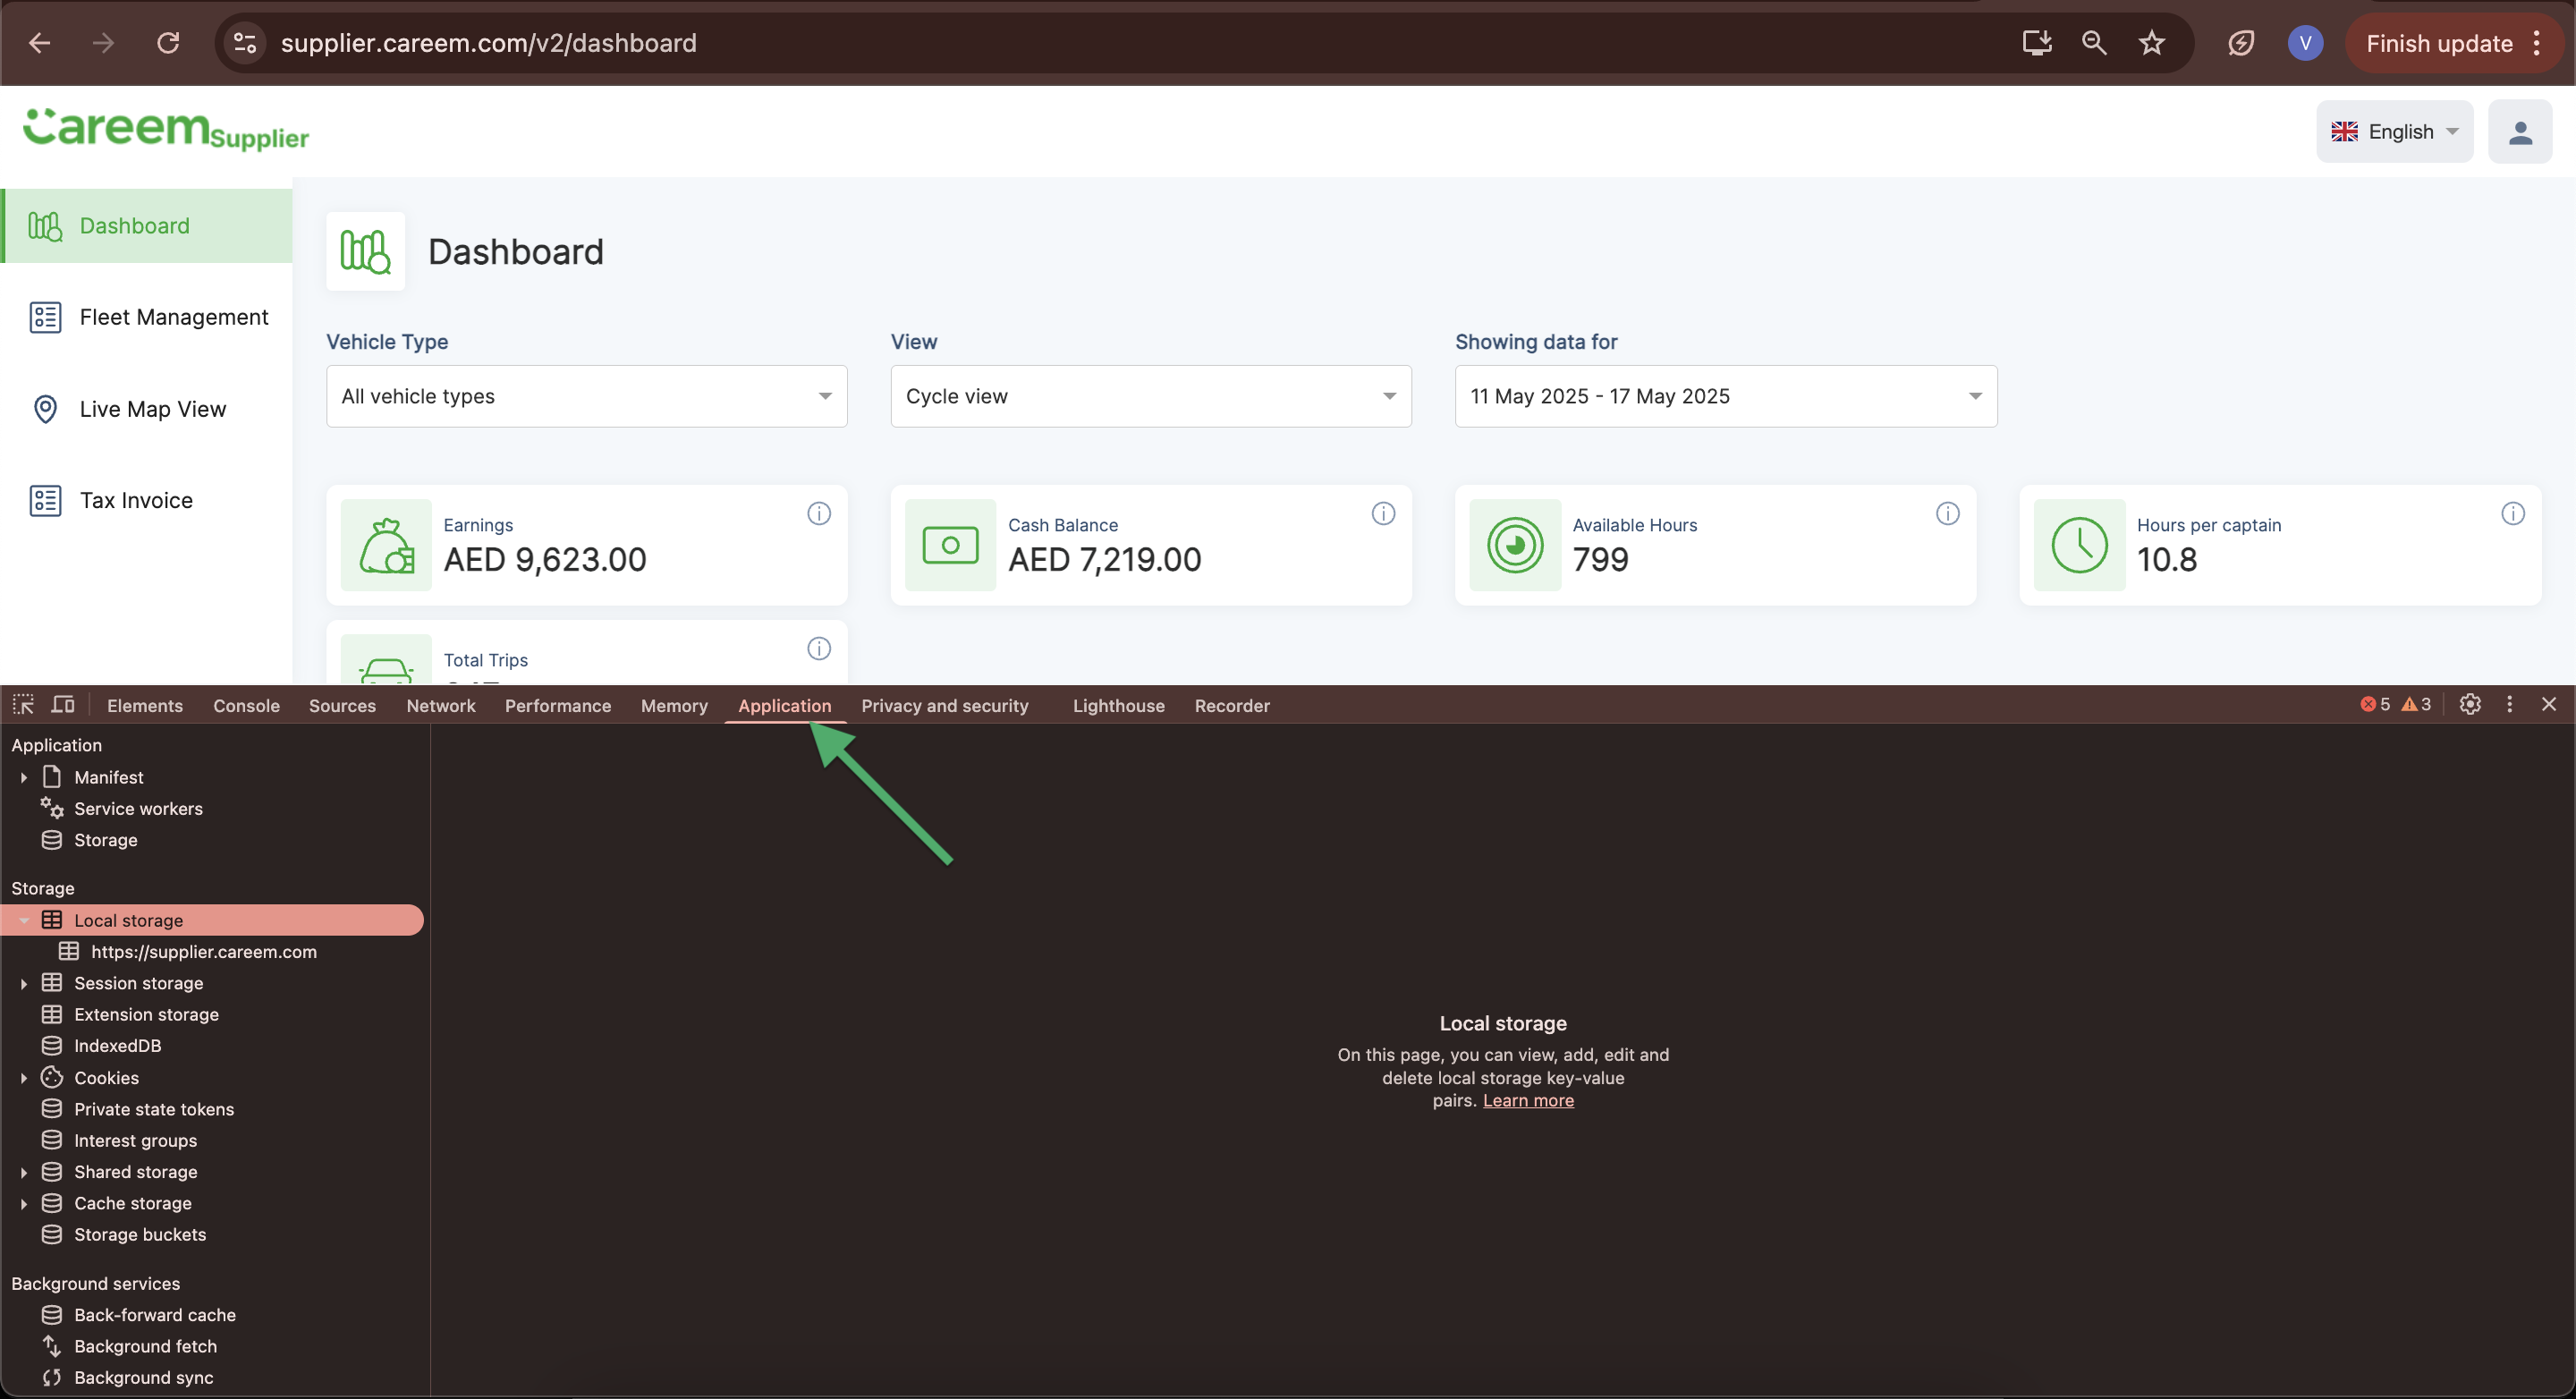Viewport: 2576px width, 1399px height.
Task: Select IndexedDB item
Action: [117, 1046]
